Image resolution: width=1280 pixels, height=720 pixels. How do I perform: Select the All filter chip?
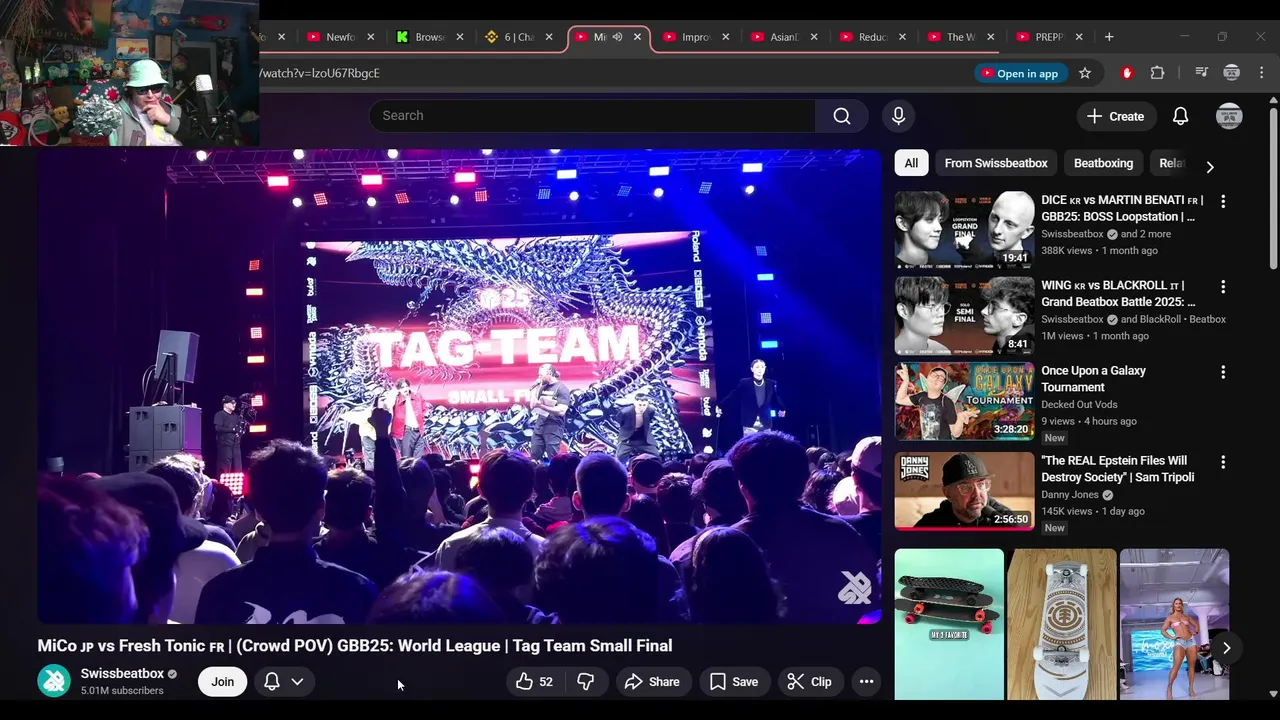coord(911,163)
